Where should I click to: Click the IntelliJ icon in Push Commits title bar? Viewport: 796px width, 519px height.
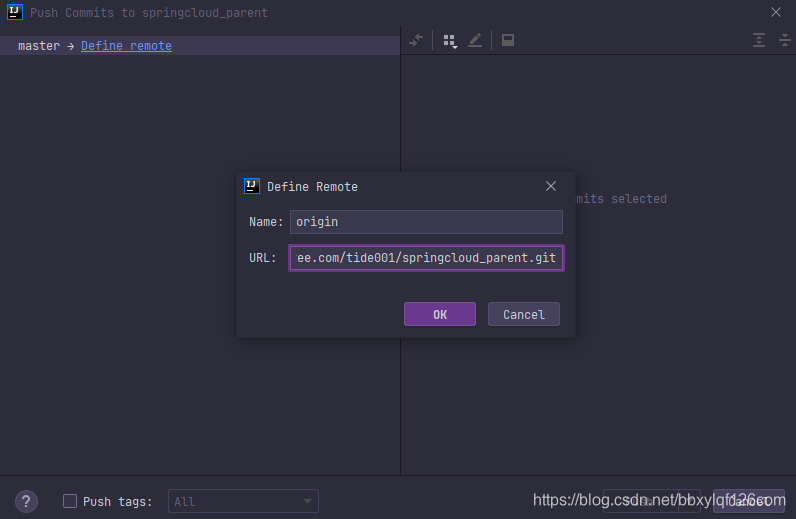[x=15, y=12]
